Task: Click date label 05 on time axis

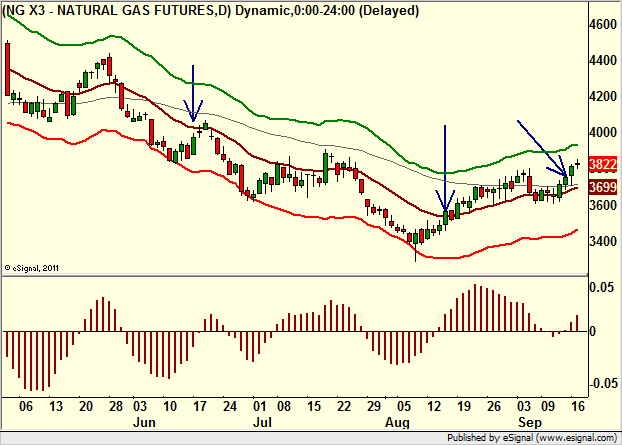Action: (404, 406)
